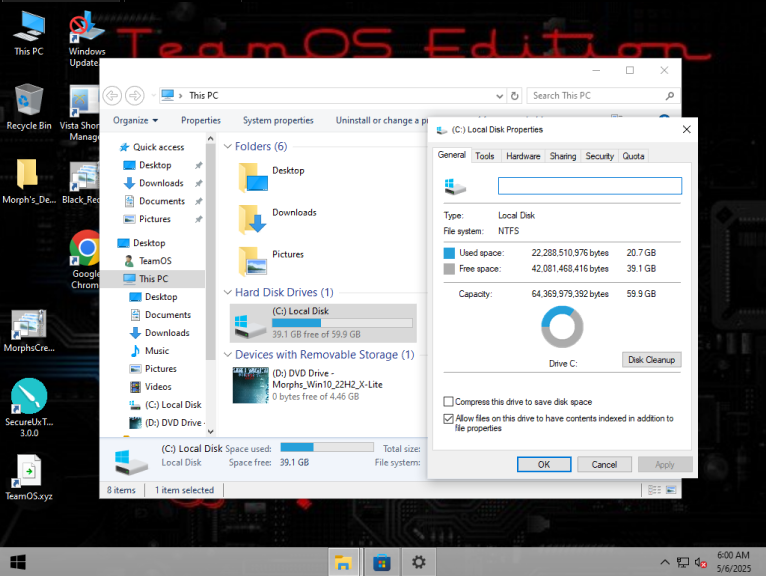
Task: Open recent locations dropdown arrow
Action: 153,96
